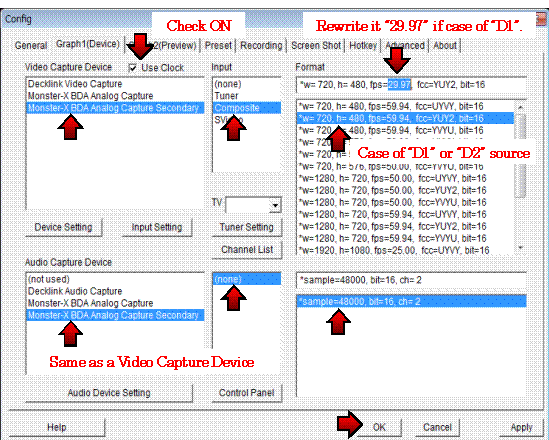This screenshot has width=549, height=440.
Task: Click the video Format text field
Action: (411, 85)
